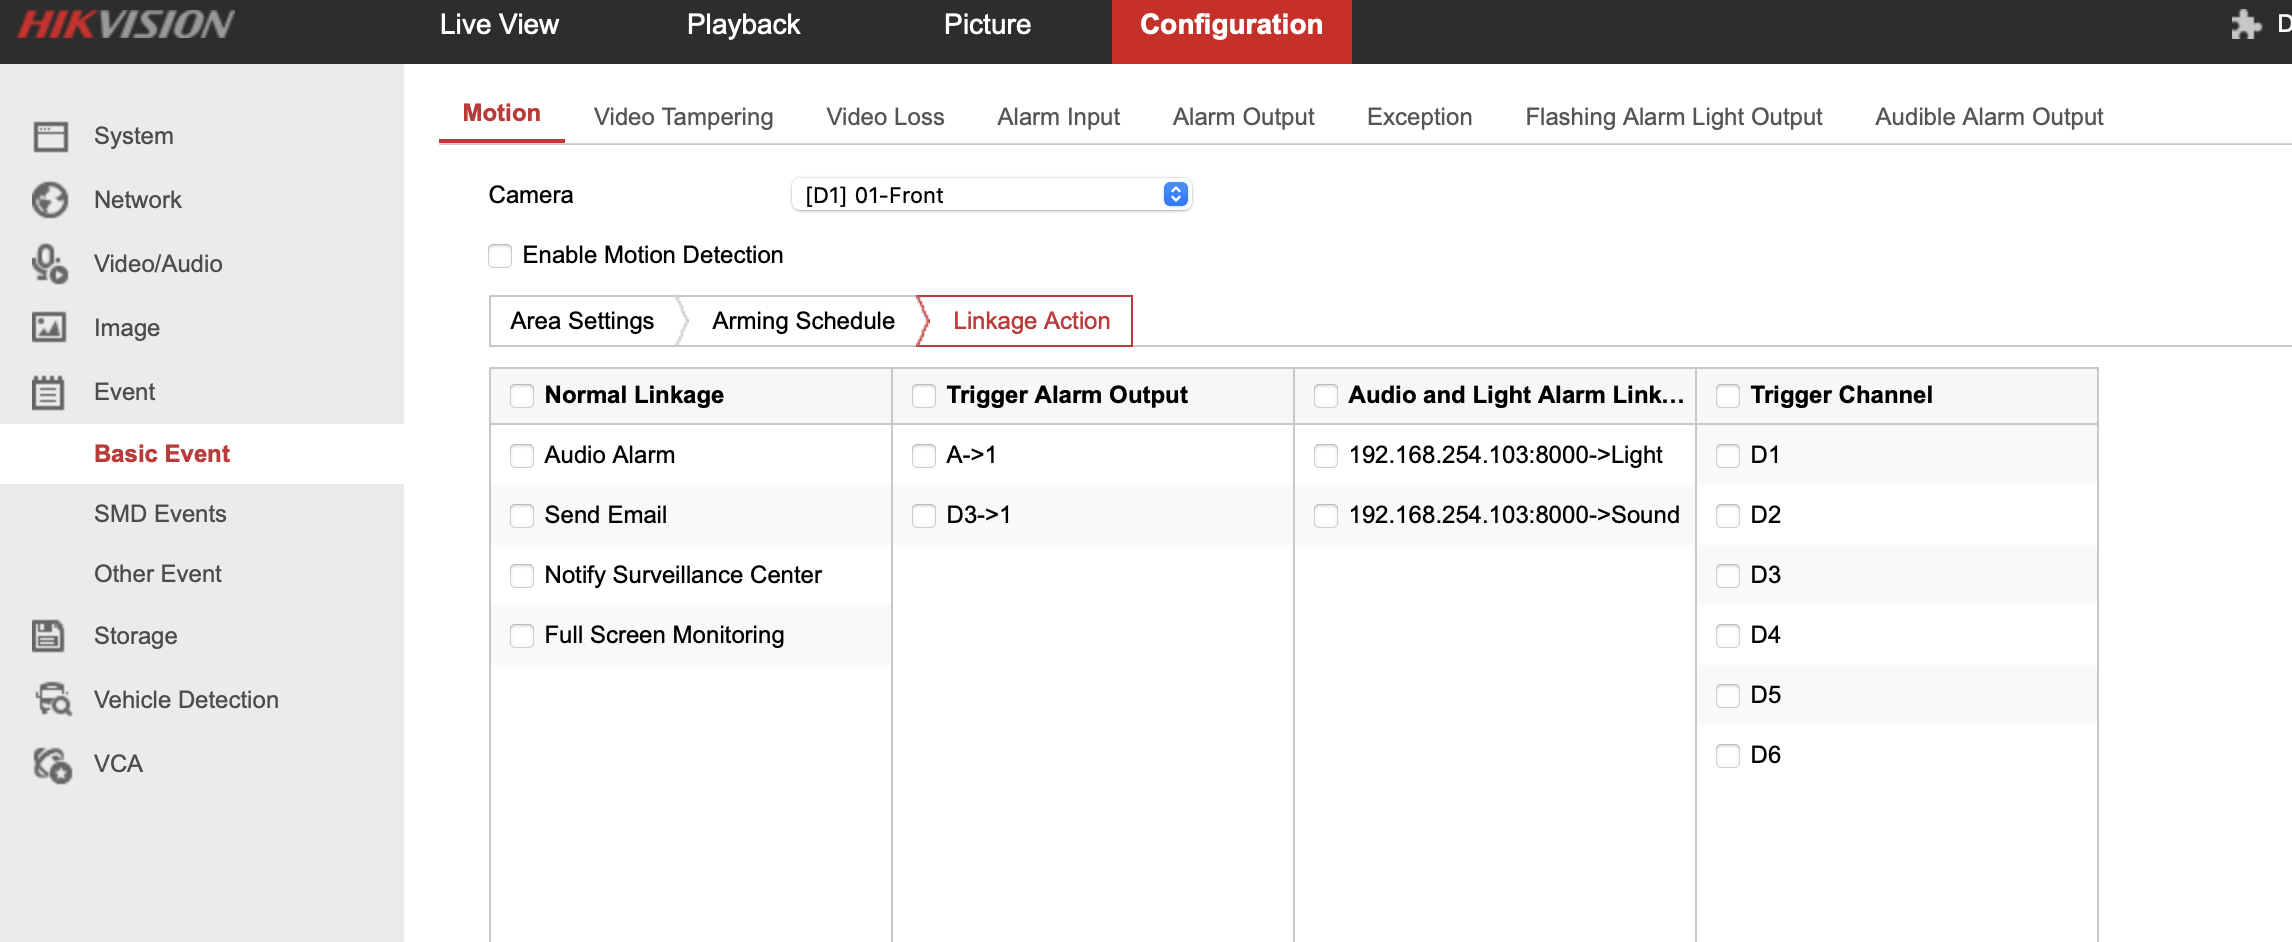Open SMD Events settings
This screenshot has width=2292, height=942.
[x=161, y=513]
